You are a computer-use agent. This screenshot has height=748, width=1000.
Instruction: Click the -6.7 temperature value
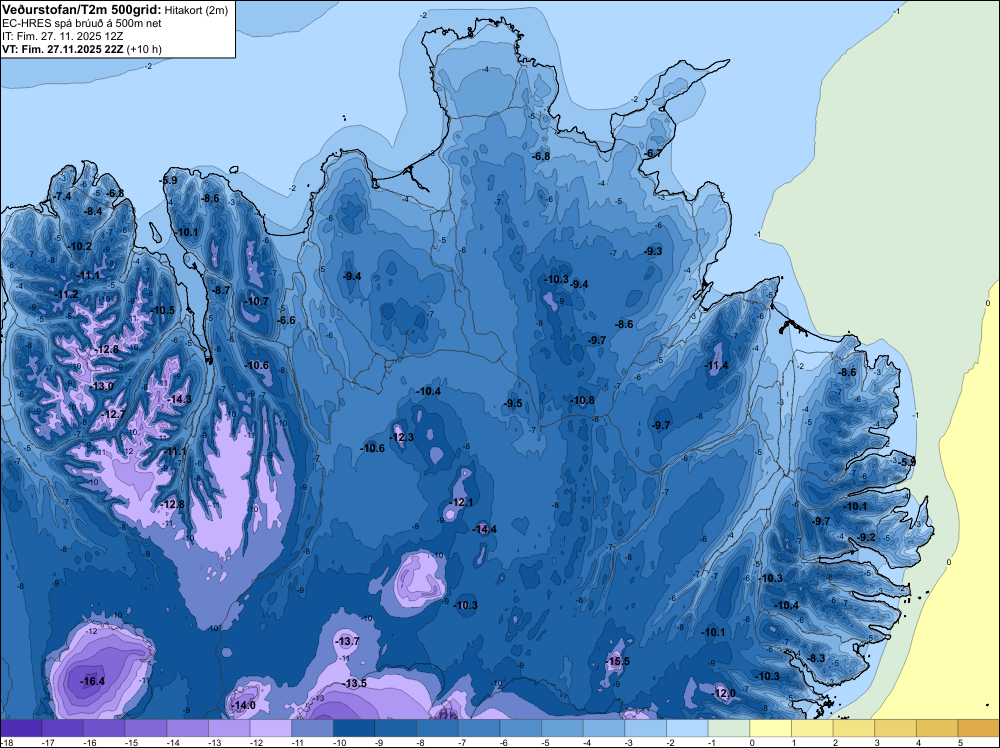652,154
